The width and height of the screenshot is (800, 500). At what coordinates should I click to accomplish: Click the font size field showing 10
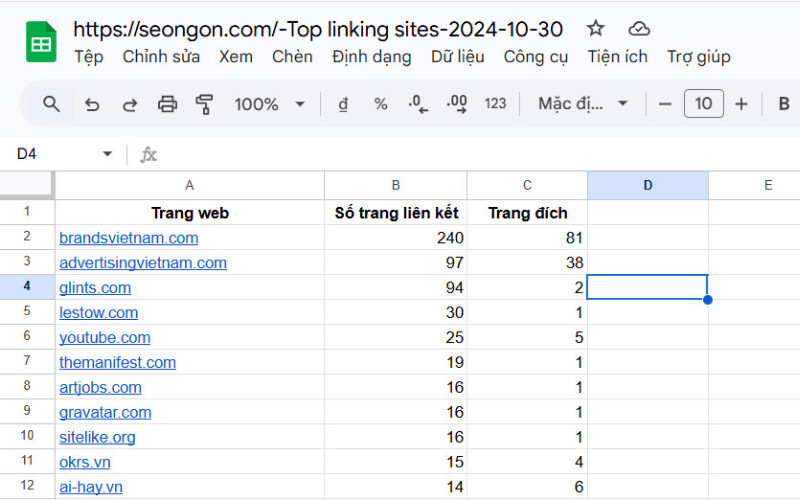(704, 104)
